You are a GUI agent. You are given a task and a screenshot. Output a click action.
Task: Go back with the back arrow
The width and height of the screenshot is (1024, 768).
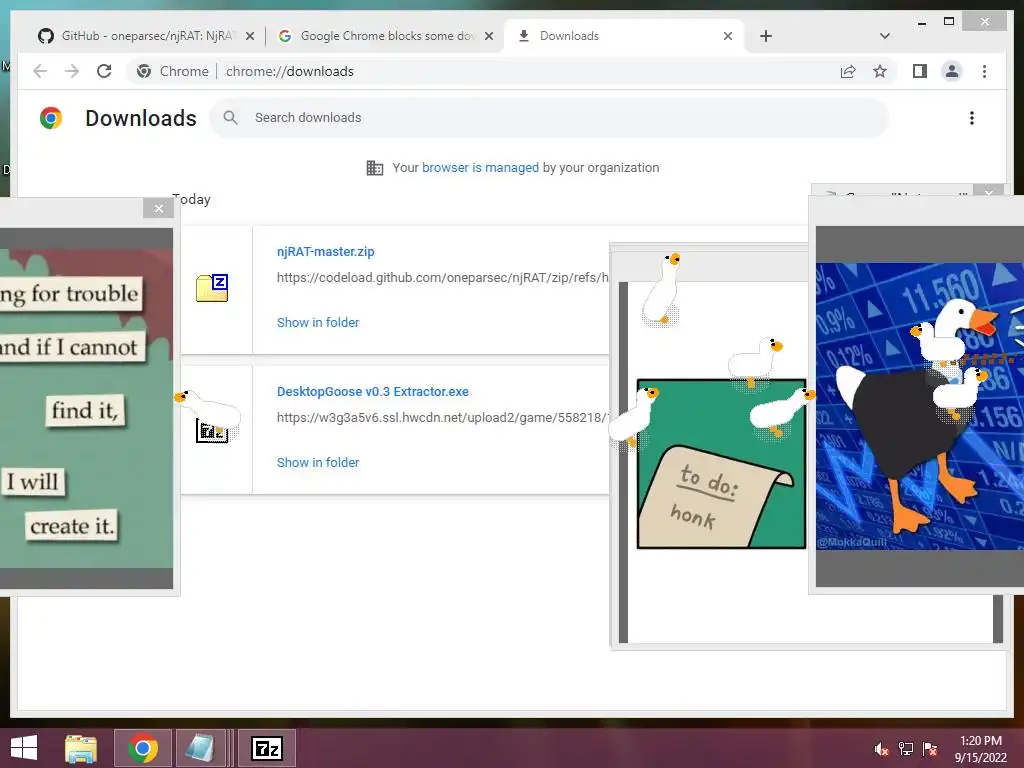coord(40,71)
